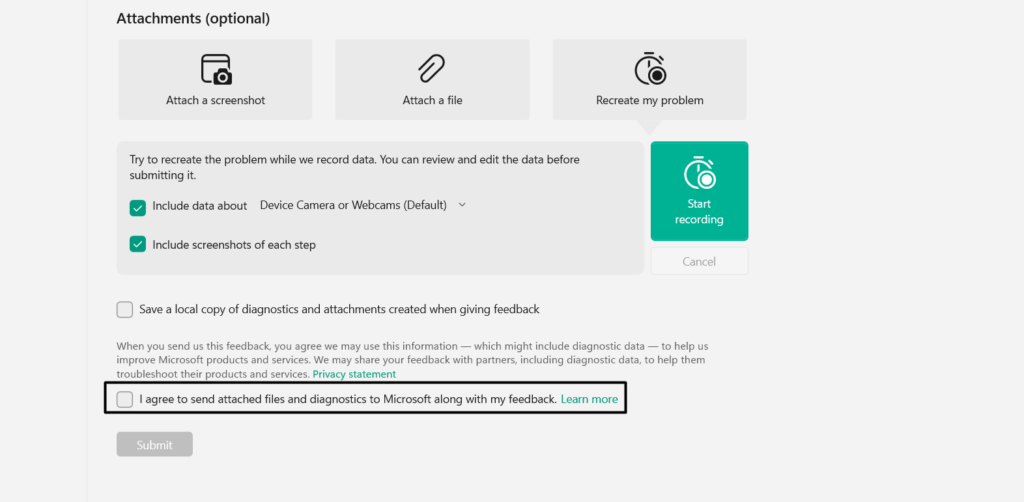This screenshot has width=1024, height=502.
Task: Expand the chevron beside Device Camera or Webcams
Action: point(461,205)
